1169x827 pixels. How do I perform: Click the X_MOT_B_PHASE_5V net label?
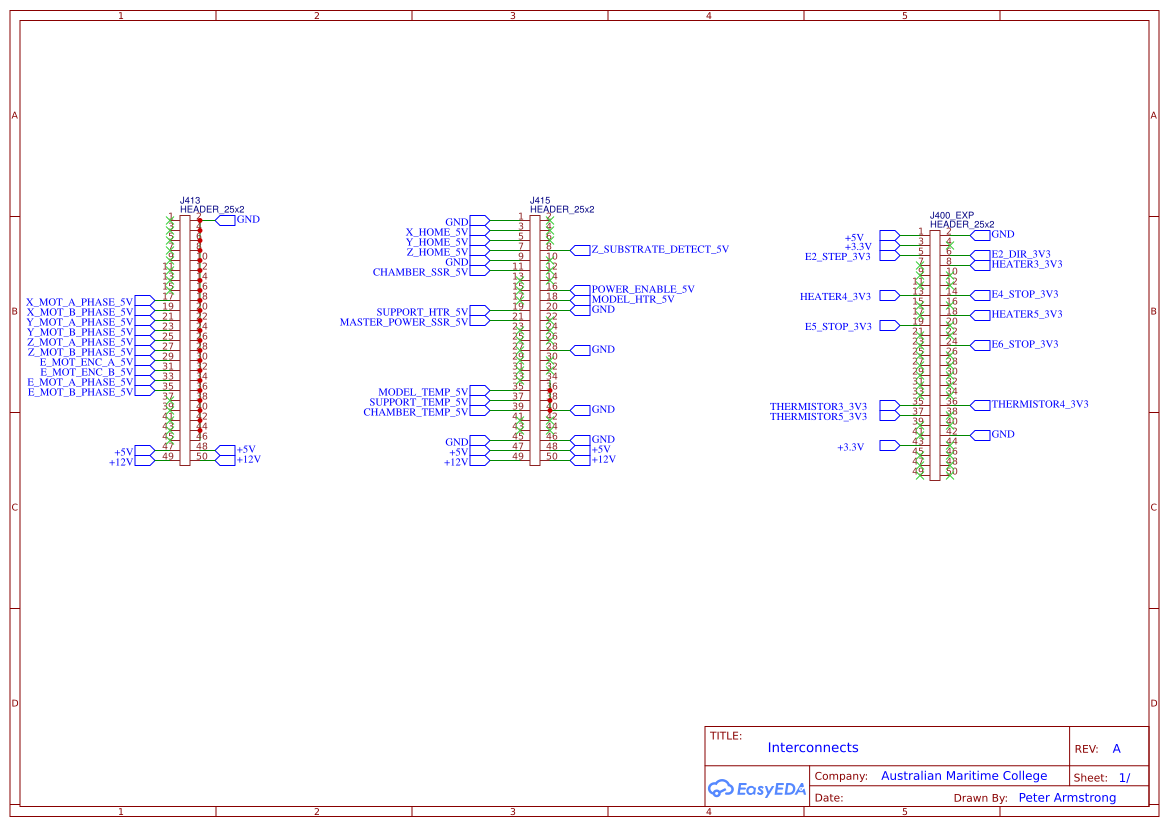pos(80,312)
